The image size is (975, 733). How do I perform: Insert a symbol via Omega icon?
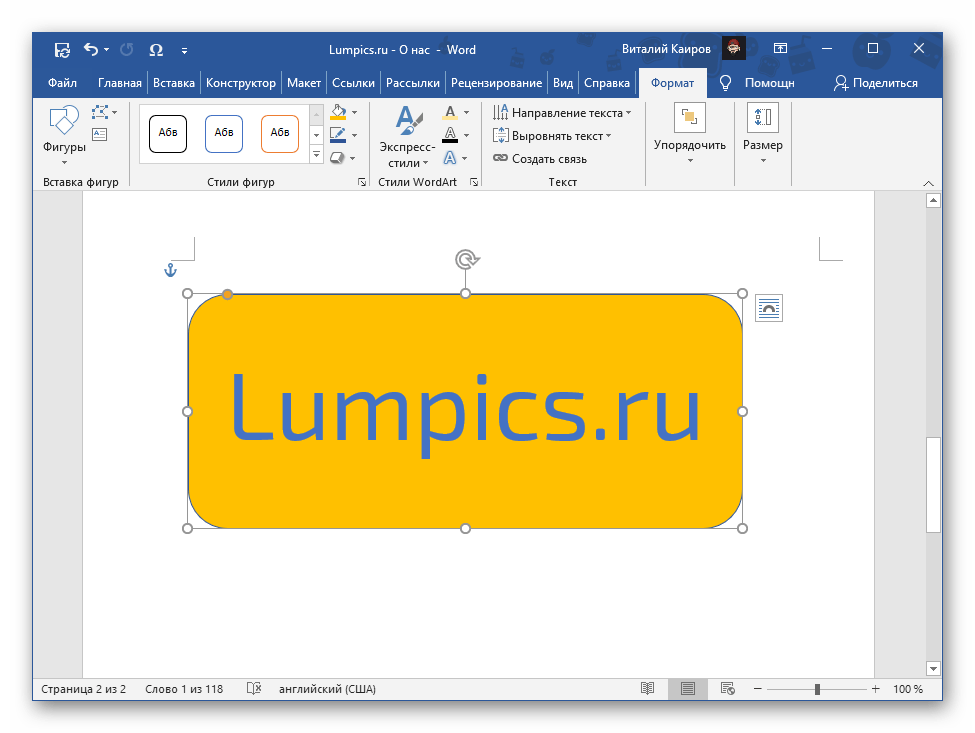click(156, 50)
